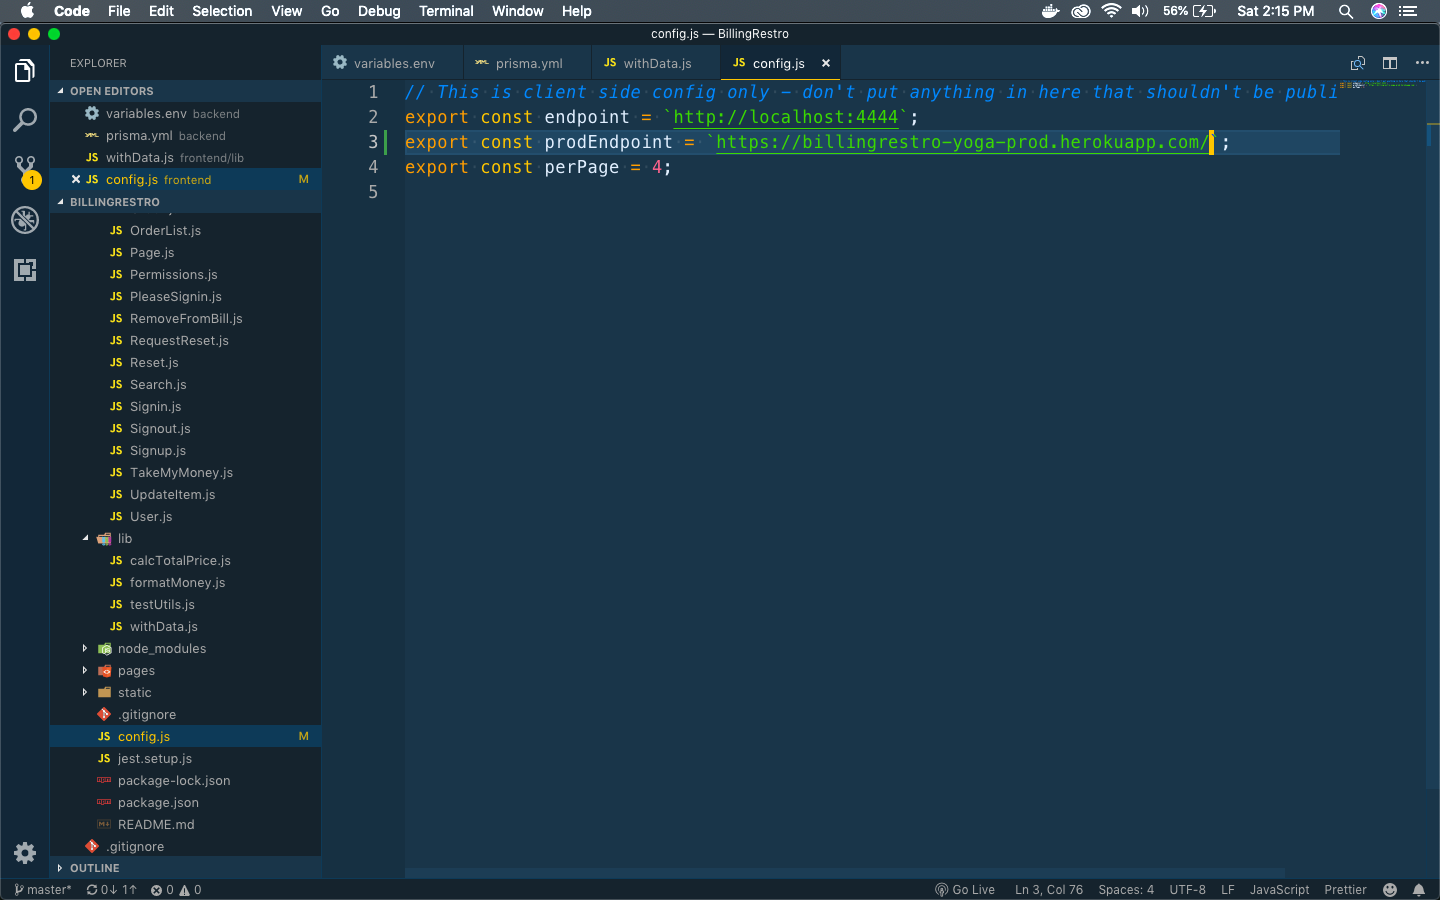Image resolution: width=1440 pixels, height=900 pixels.
Task: Click the battery status icon
Action: (x=1190, y=11)
